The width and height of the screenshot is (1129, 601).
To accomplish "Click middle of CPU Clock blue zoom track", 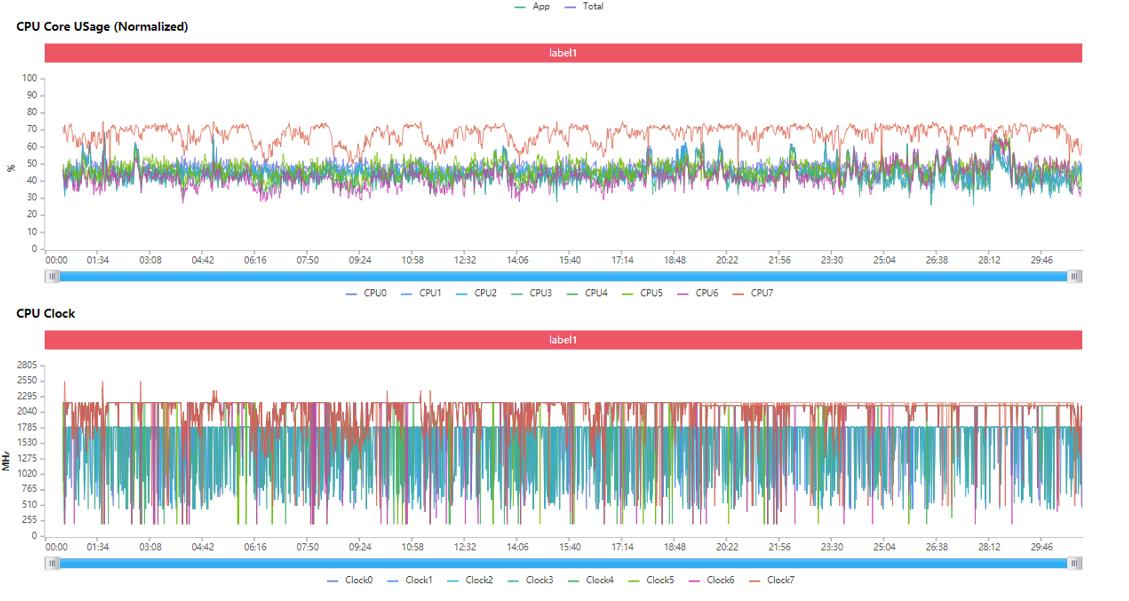I will [x=563, y=563].
